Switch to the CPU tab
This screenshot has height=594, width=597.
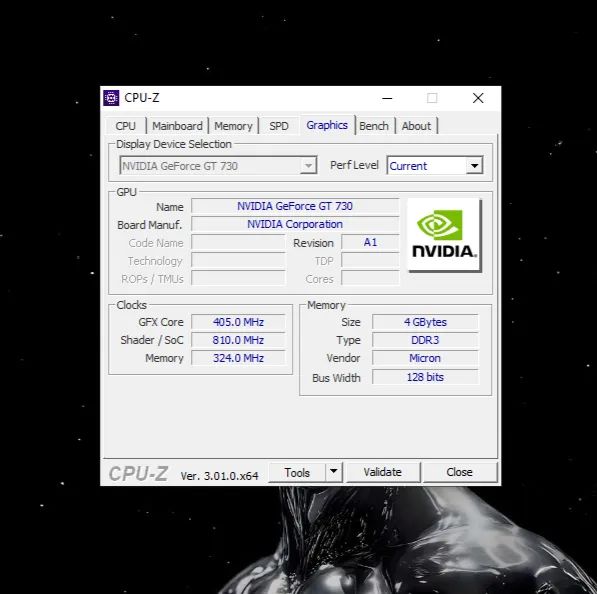[125, 126]
